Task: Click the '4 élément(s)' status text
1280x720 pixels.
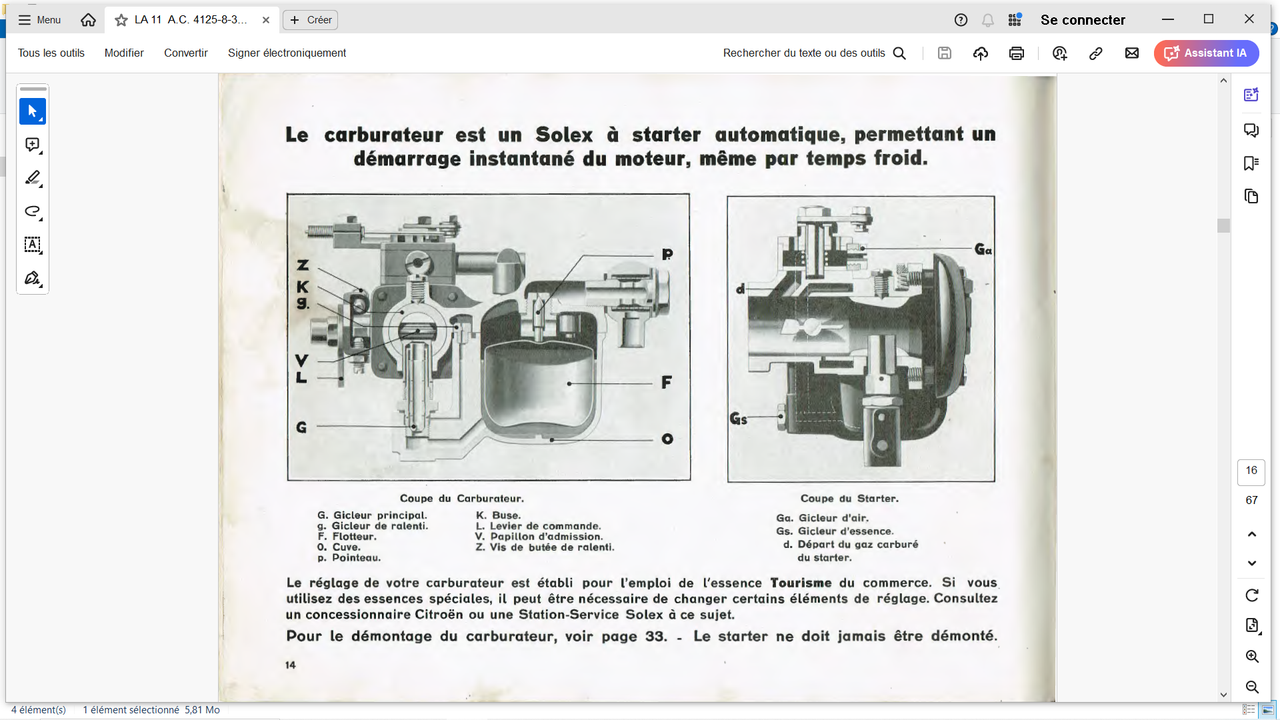Action: click(x=38, y=710)
